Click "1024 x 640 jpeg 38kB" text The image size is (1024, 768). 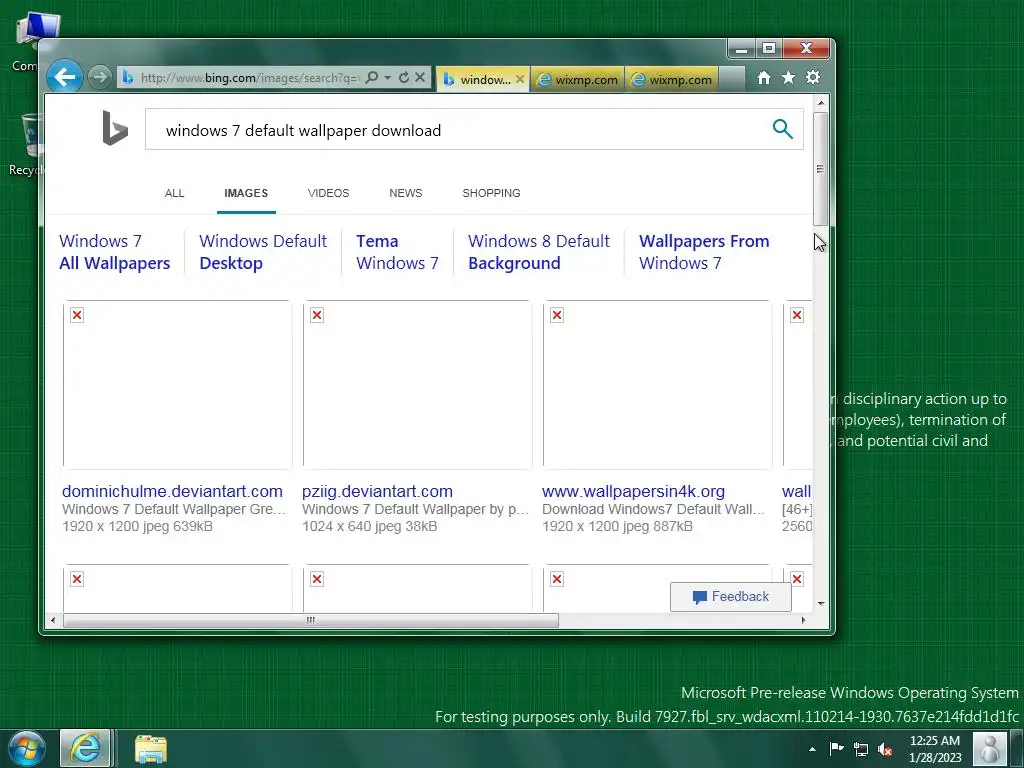370,526
